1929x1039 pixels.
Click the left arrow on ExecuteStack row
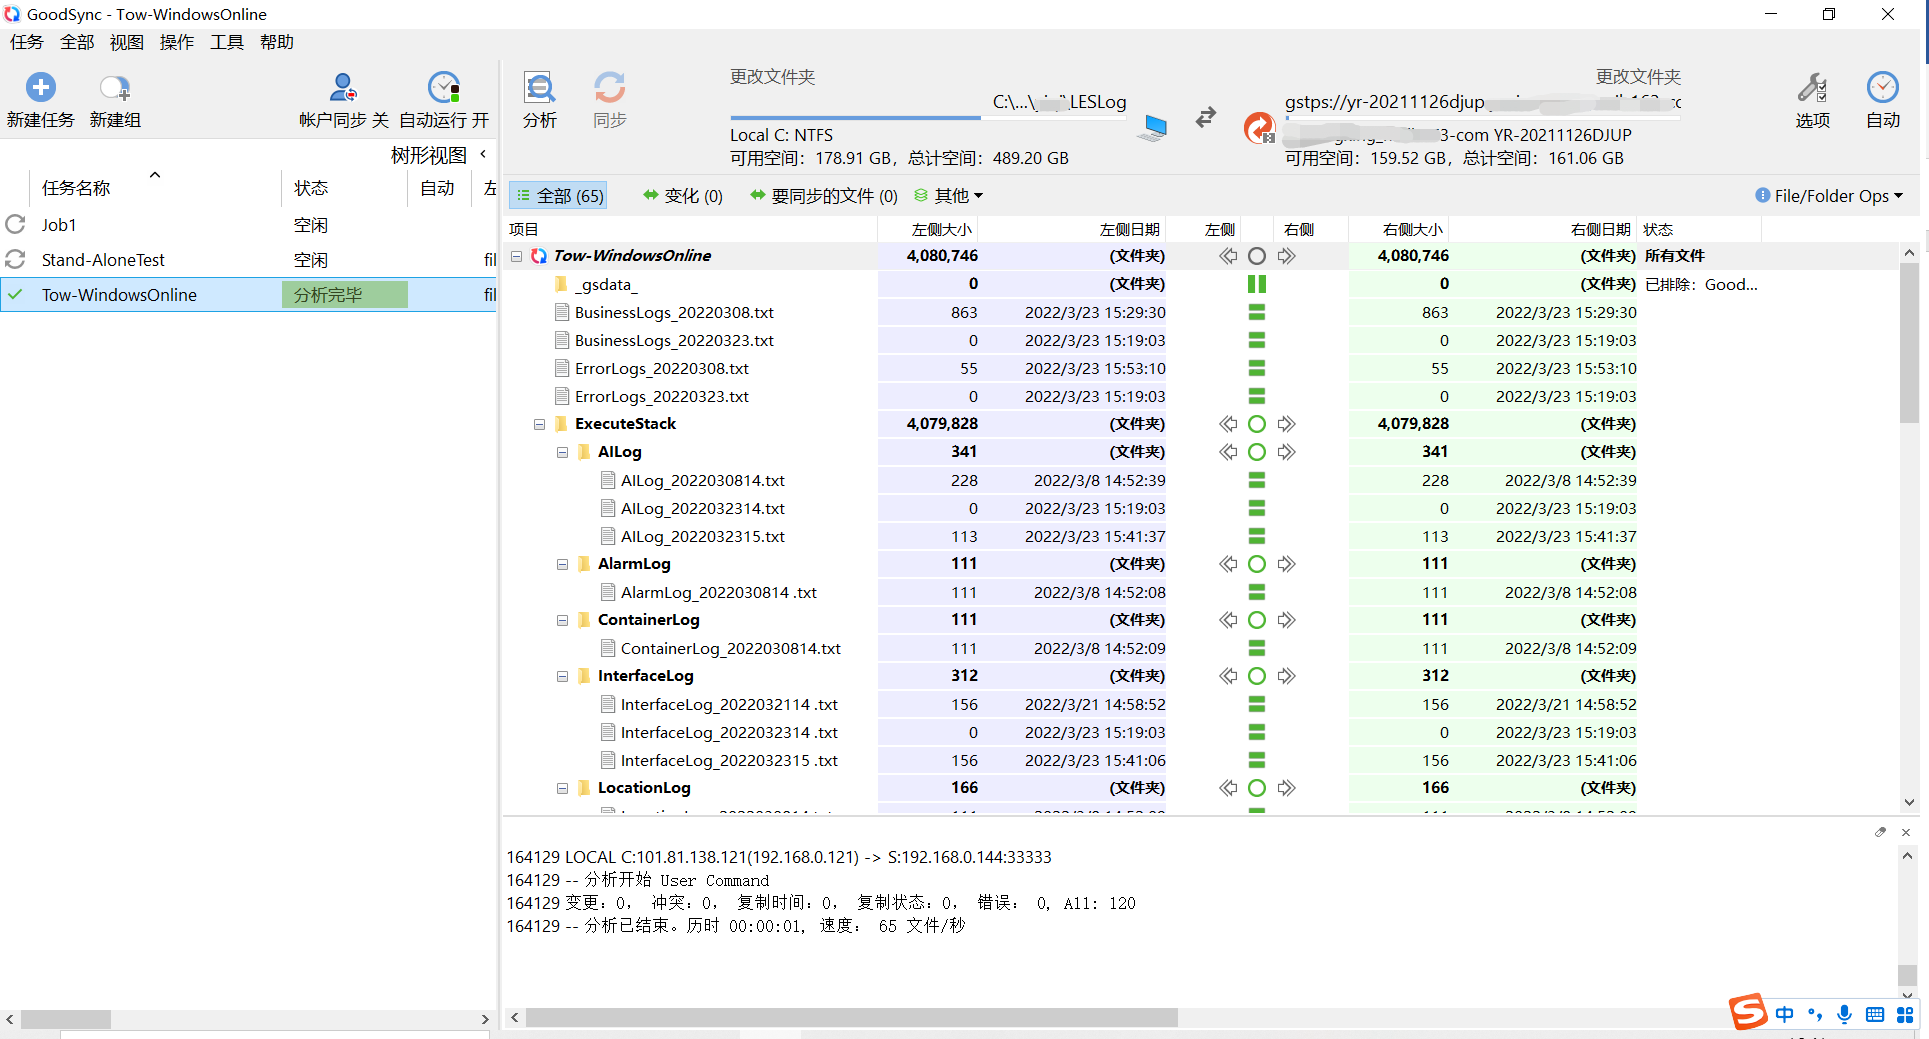click(1228, 424)
